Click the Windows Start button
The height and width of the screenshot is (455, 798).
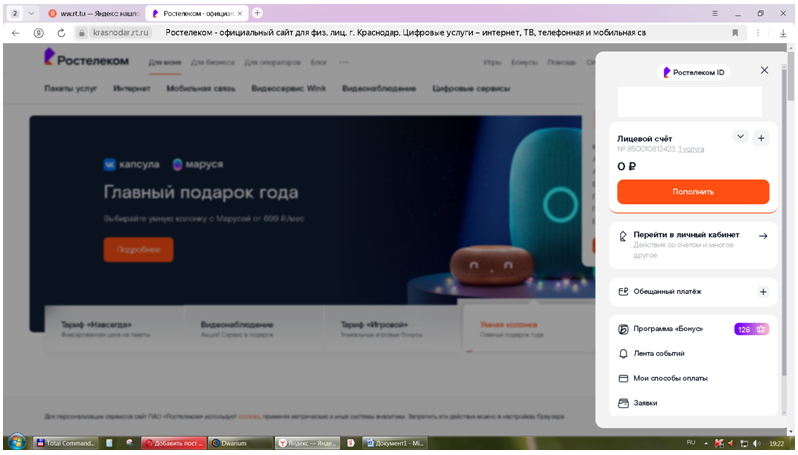pyautogui.click(x=17, y=442)
